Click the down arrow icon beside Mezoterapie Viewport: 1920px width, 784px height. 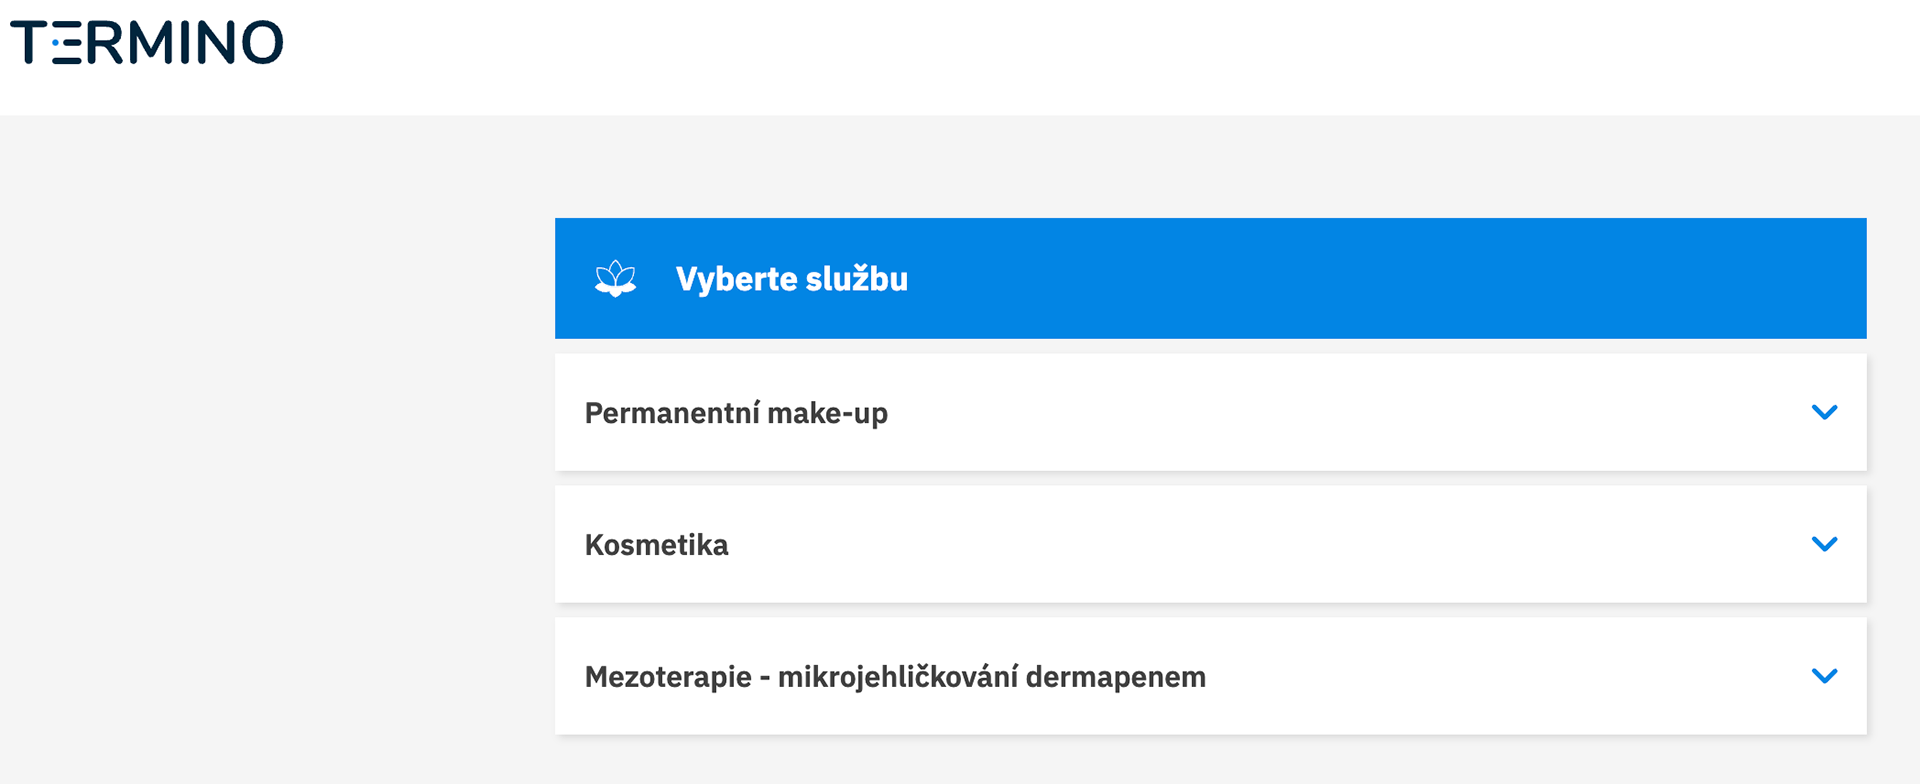pos(1824,677)
